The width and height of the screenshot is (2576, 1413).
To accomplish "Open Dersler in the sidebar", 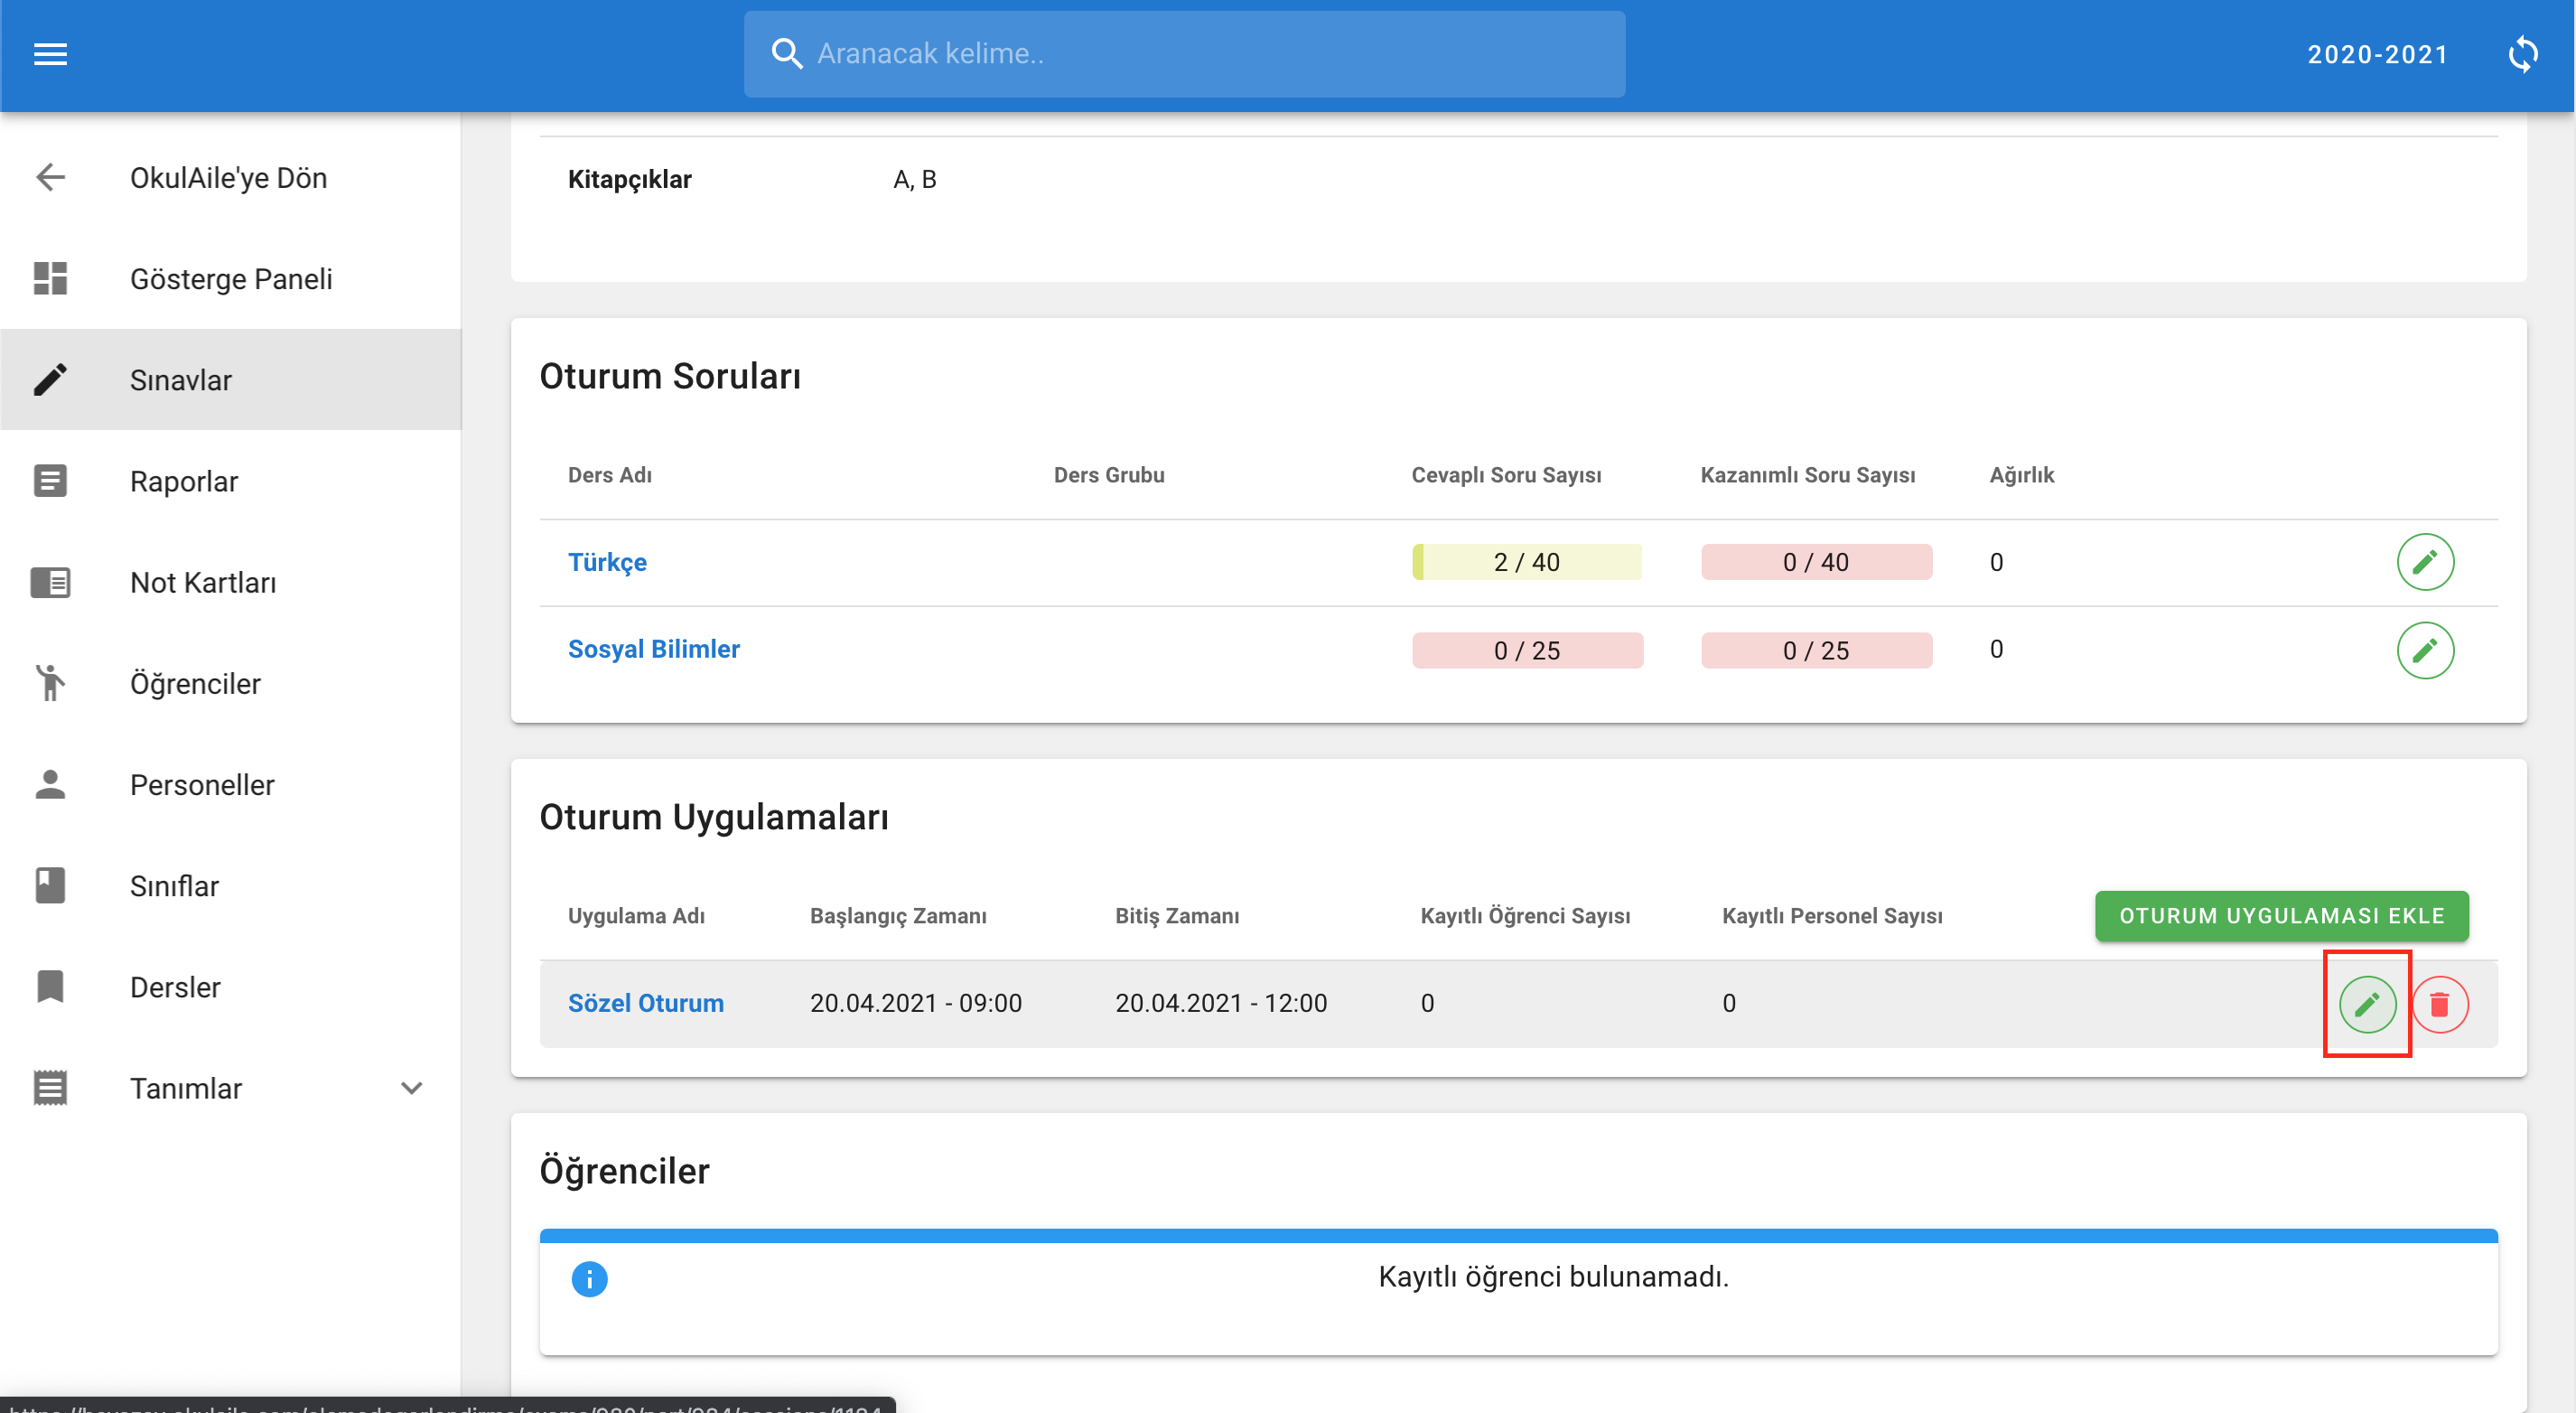I will 230,986.
